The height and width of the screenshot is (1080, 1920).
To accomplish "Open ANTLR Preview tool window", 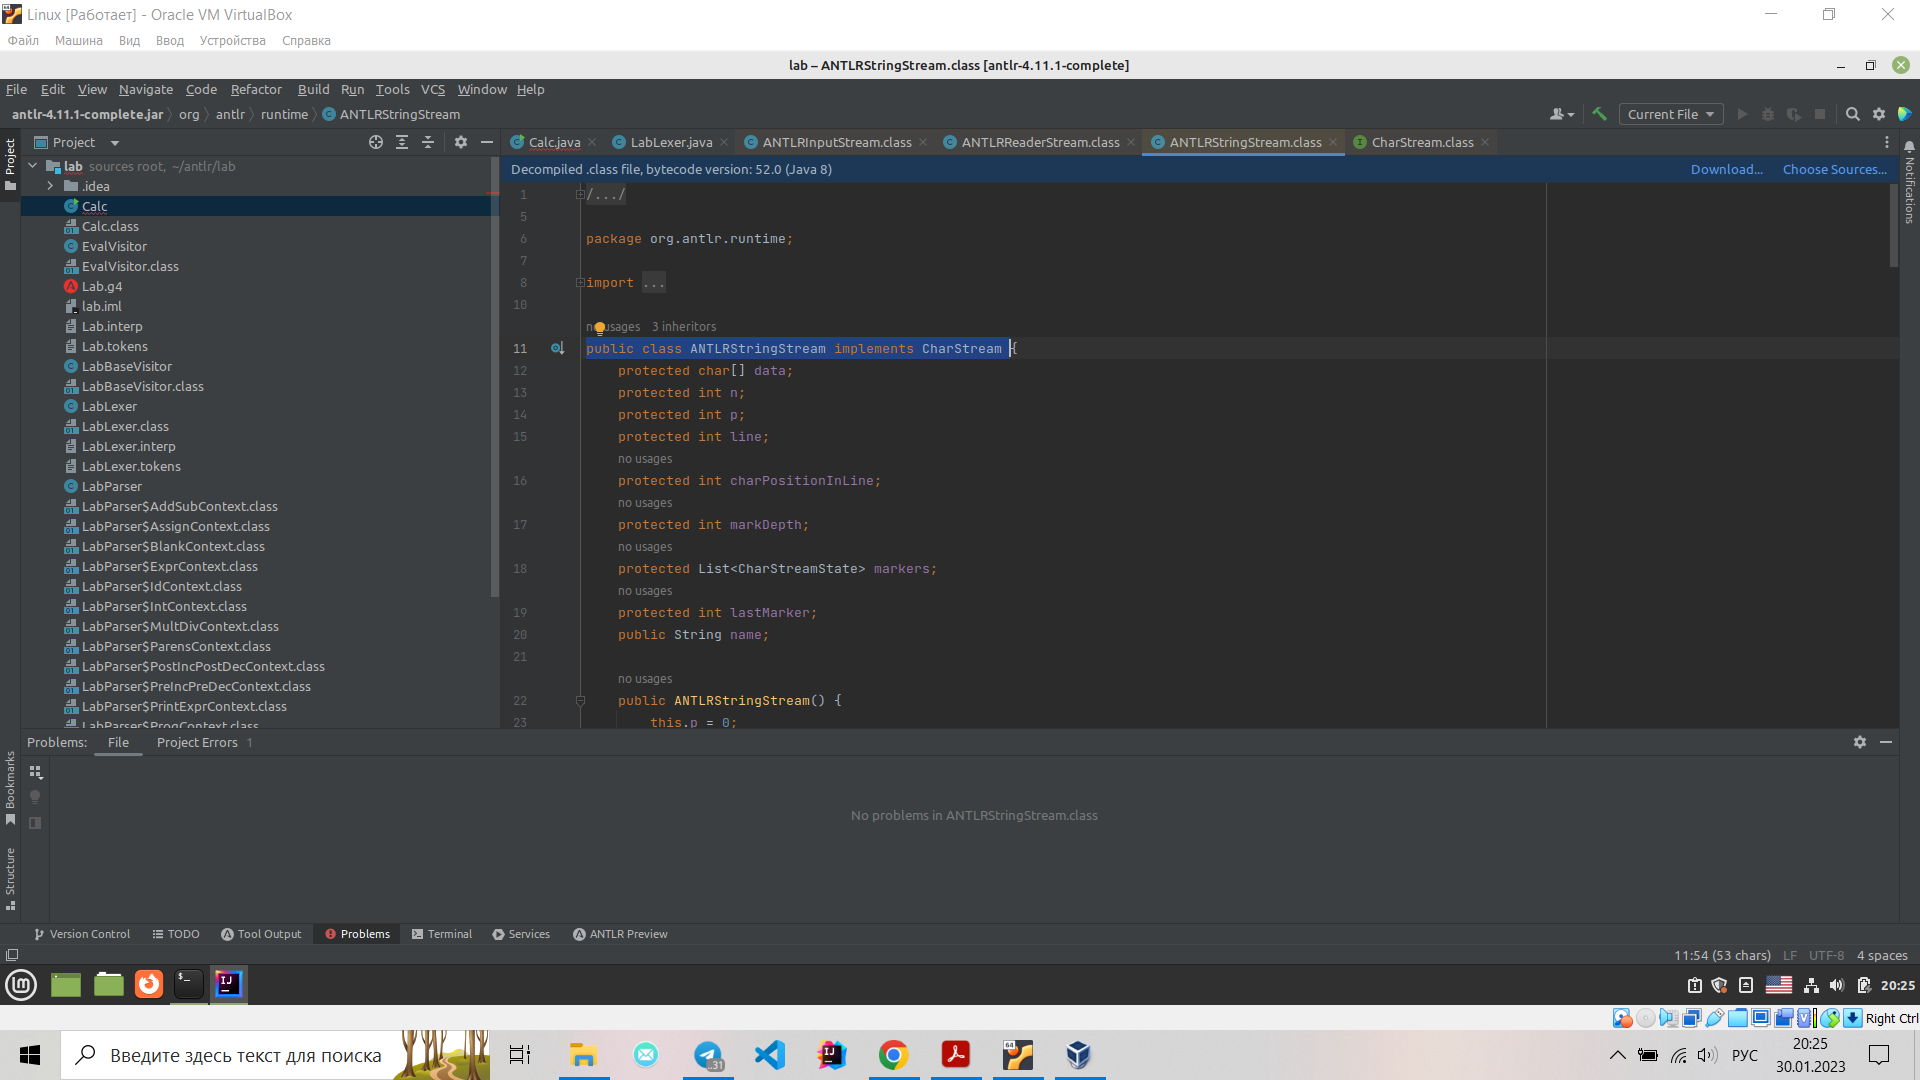I will pos(620,934).
